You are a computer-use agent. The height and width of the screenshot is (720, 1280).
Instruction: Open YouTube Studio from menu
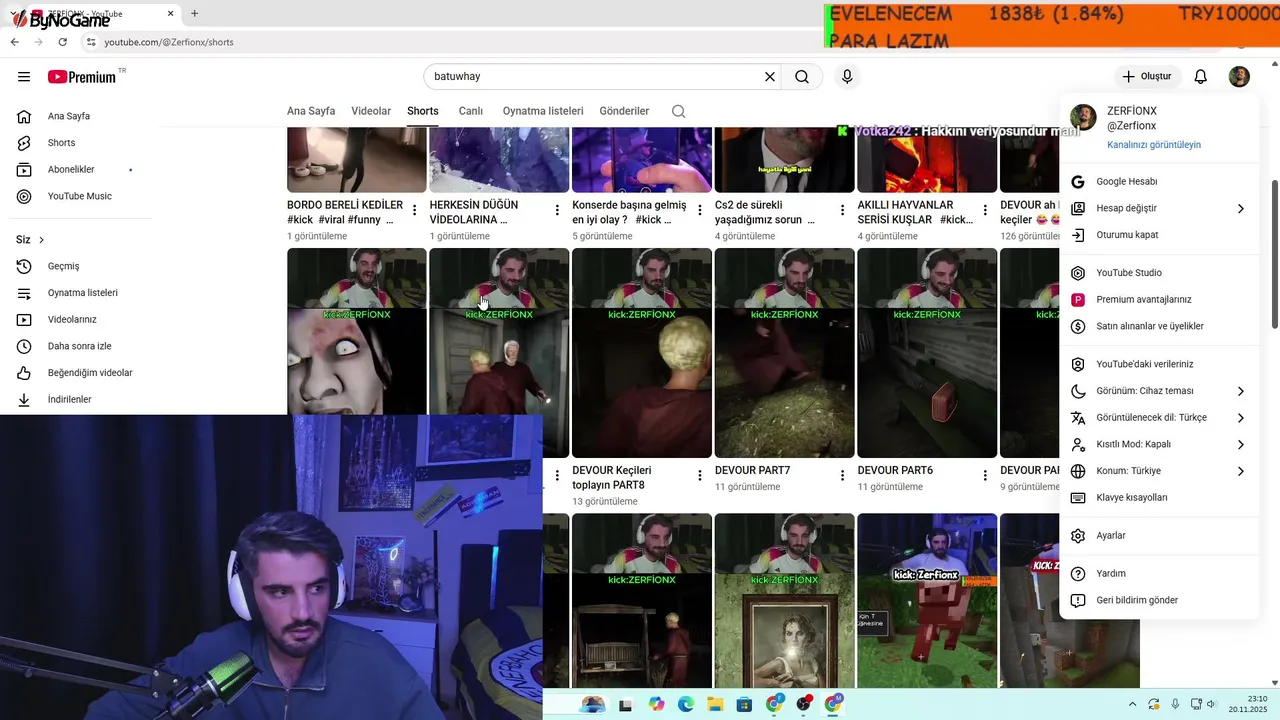(1159, 273)
